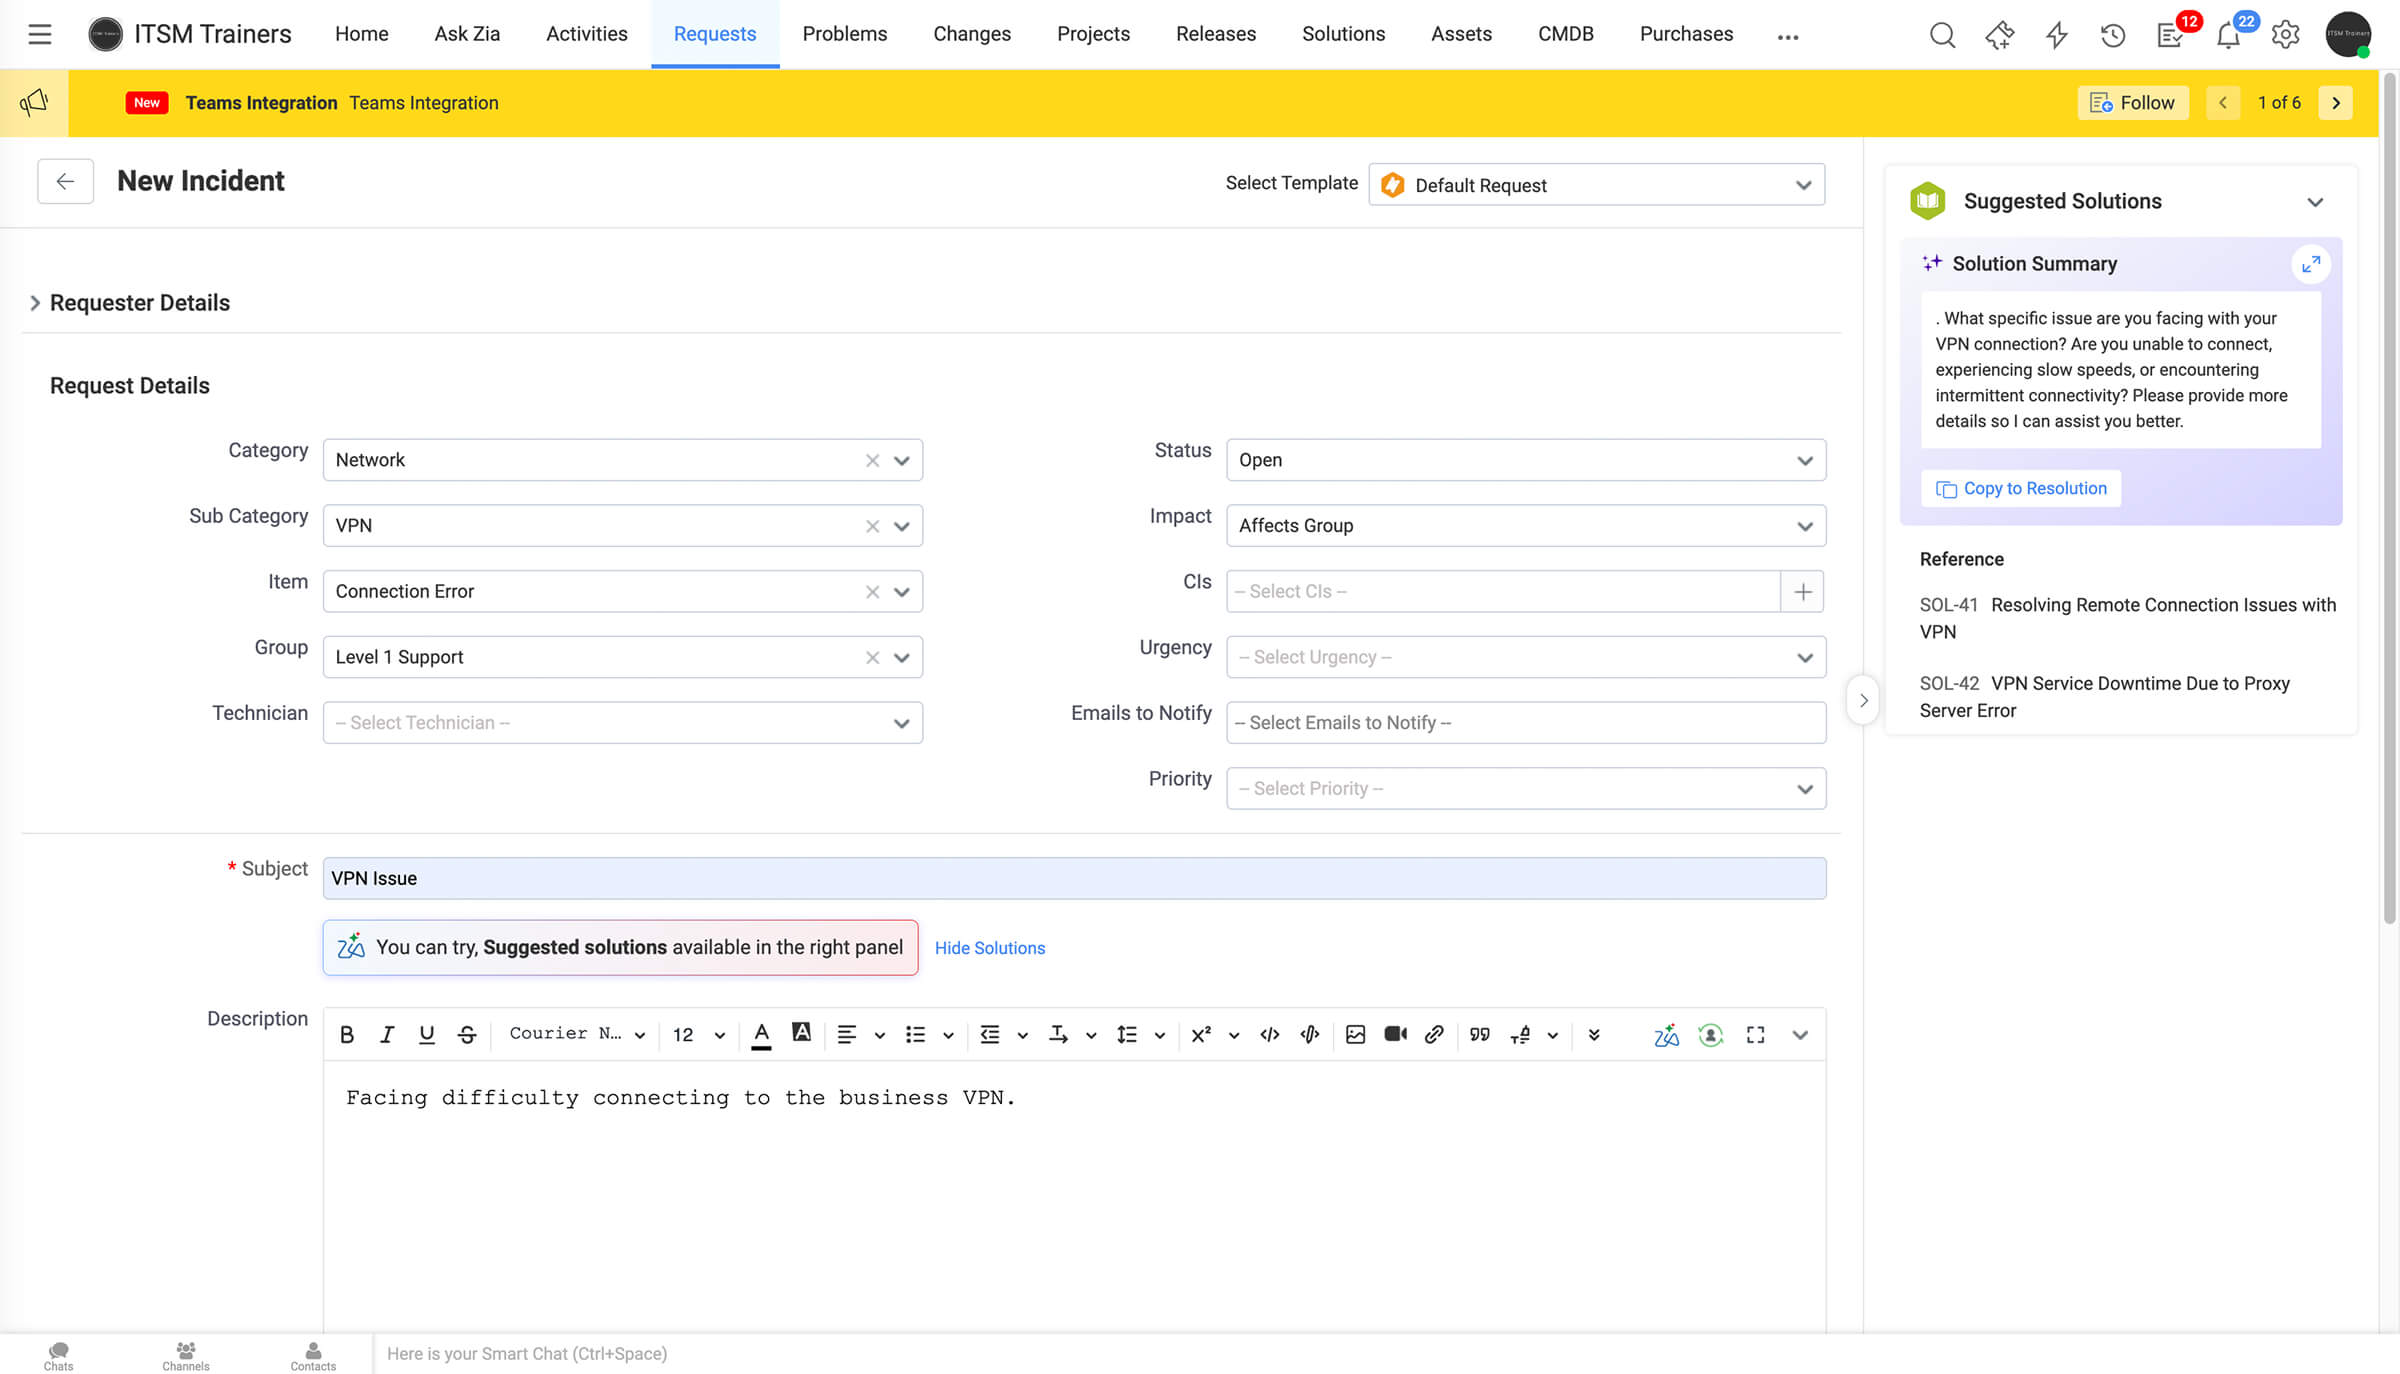Toggle strikethrough formatting in the description
Screen dimensions: 2400x1374
tap(466, 1035)
